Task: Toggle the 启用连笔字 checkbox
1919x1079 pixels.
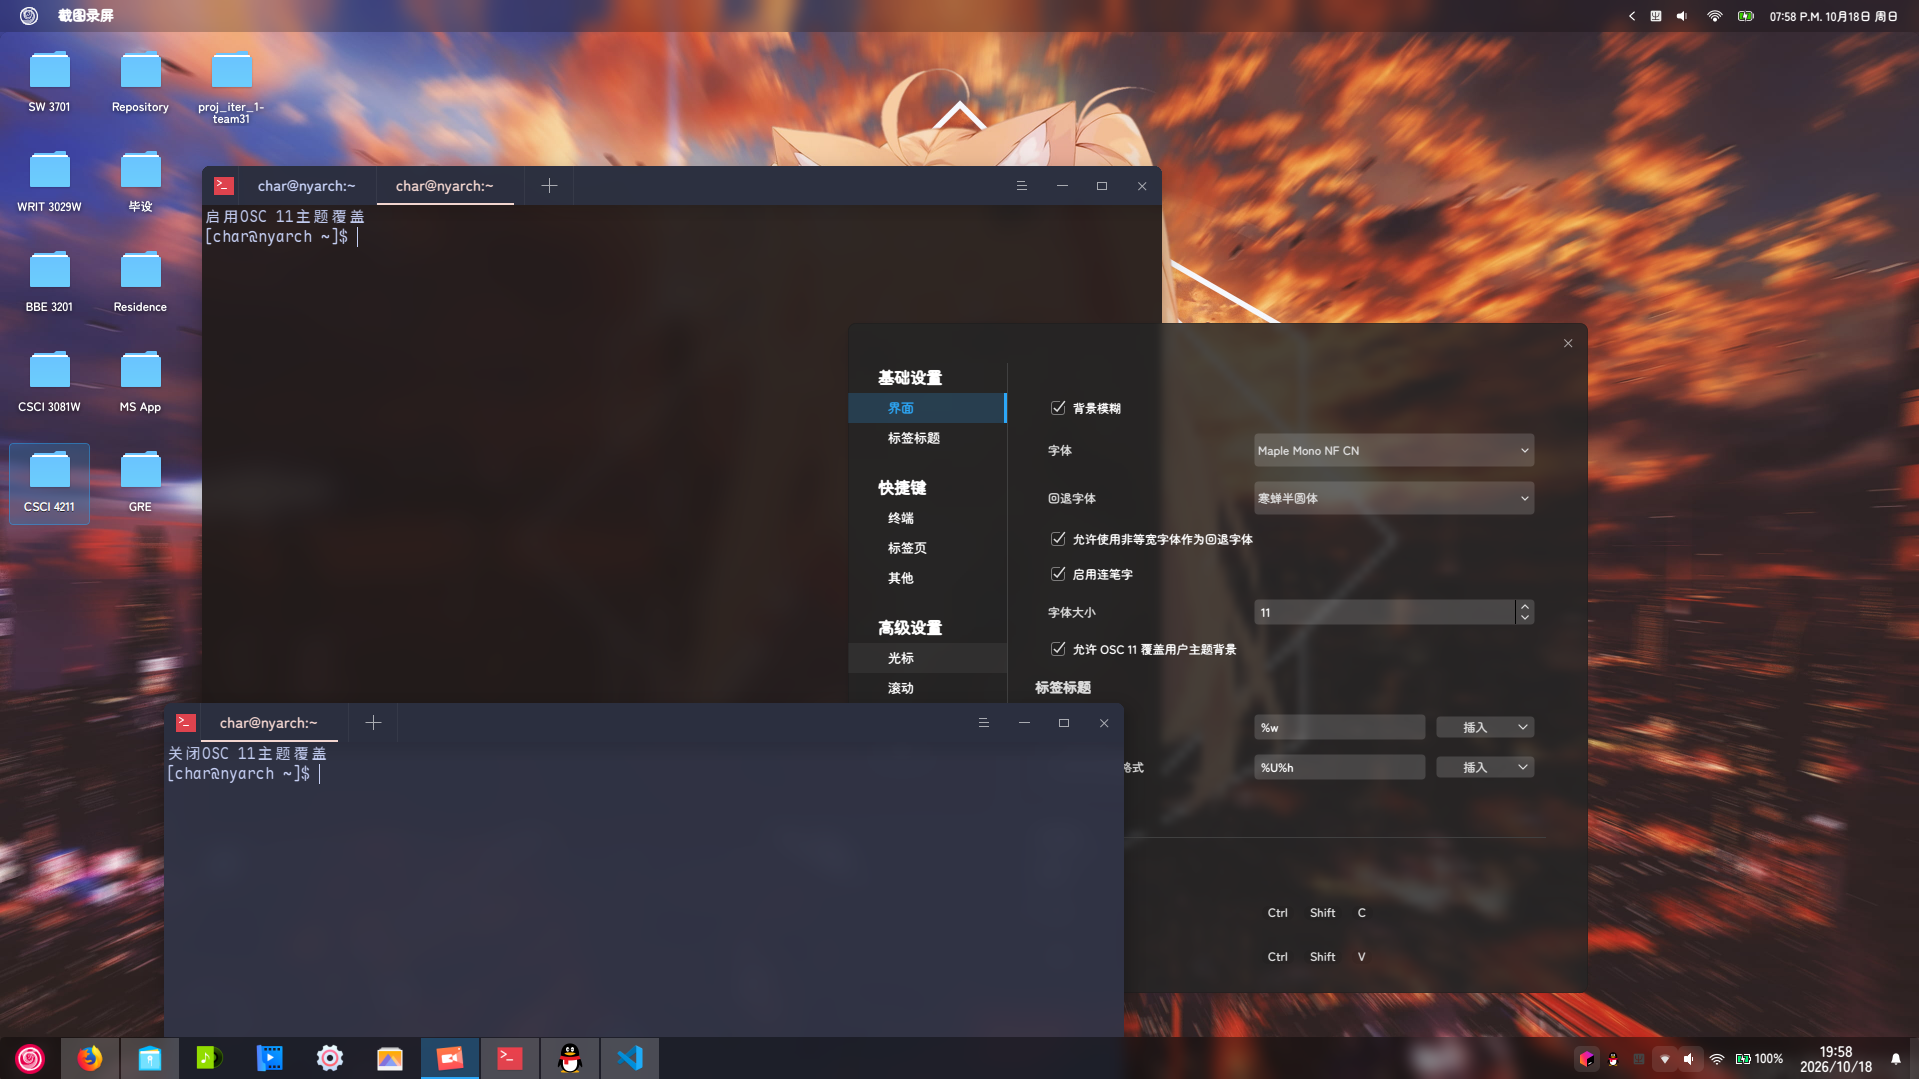Action: pyautogui.click(x=1058, y=574)
